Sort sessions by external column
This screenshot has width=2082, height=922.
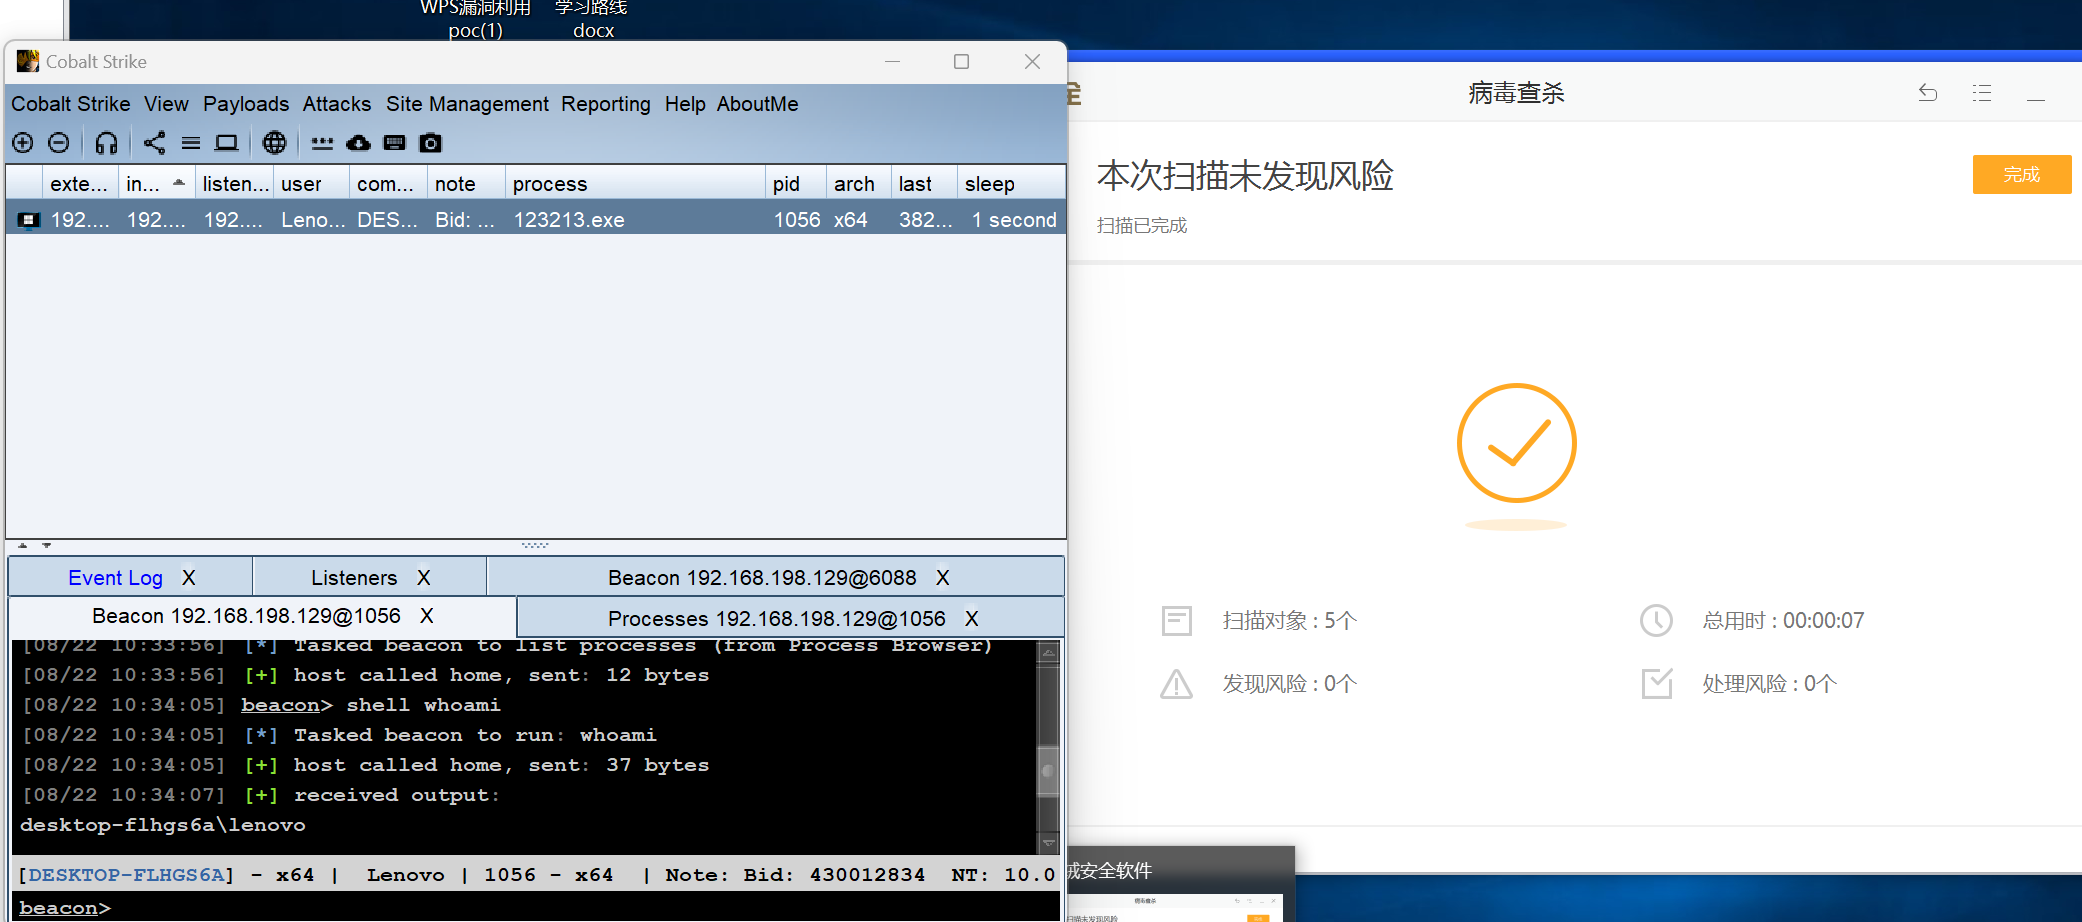tap(80, 184)
